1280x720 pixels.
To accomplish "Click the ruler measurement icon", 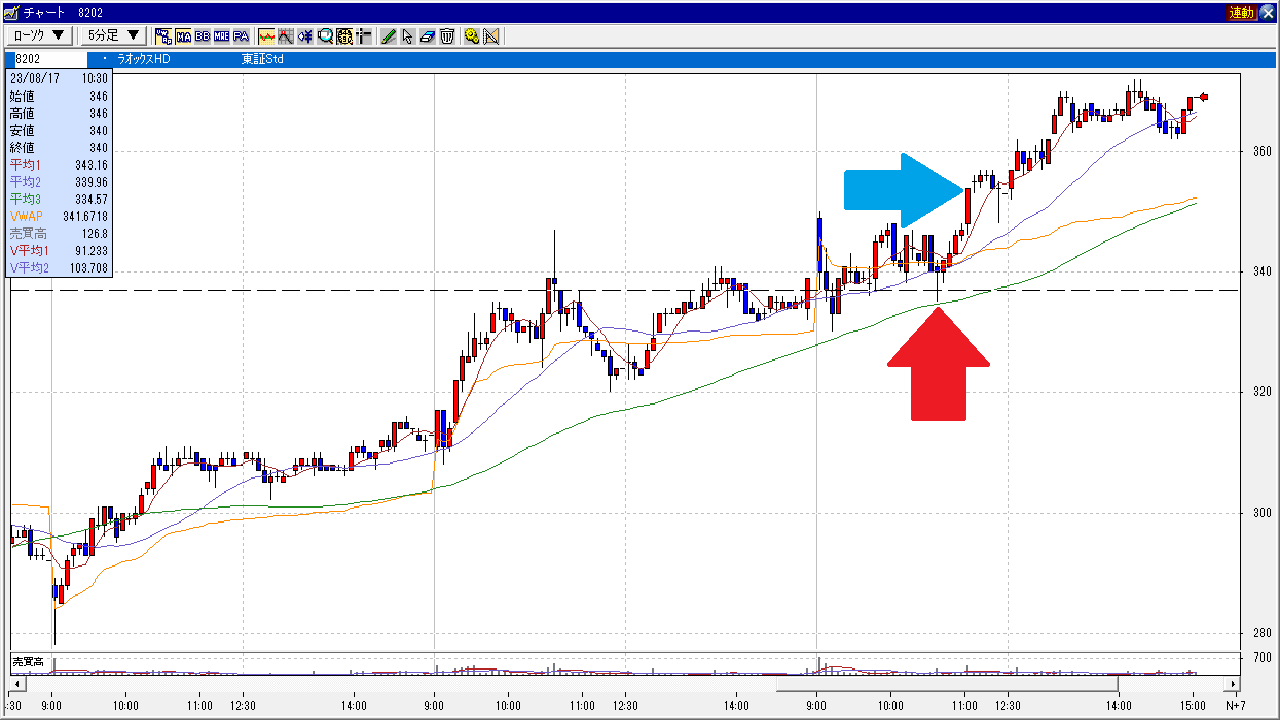I will pos(491,36).
